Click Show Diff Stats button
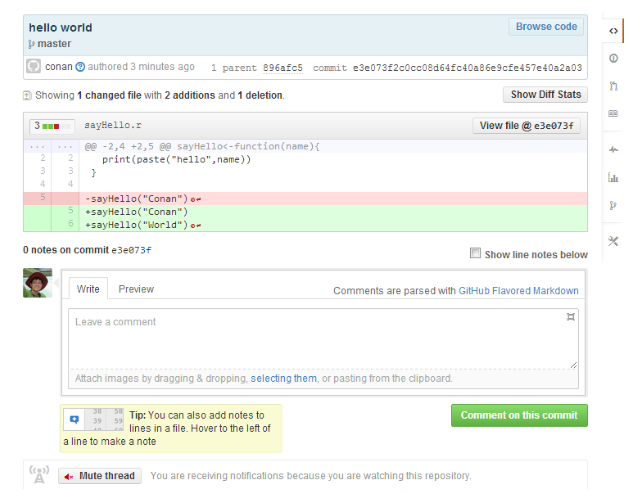This screenshot has width=628, height=494. [545, 95]
